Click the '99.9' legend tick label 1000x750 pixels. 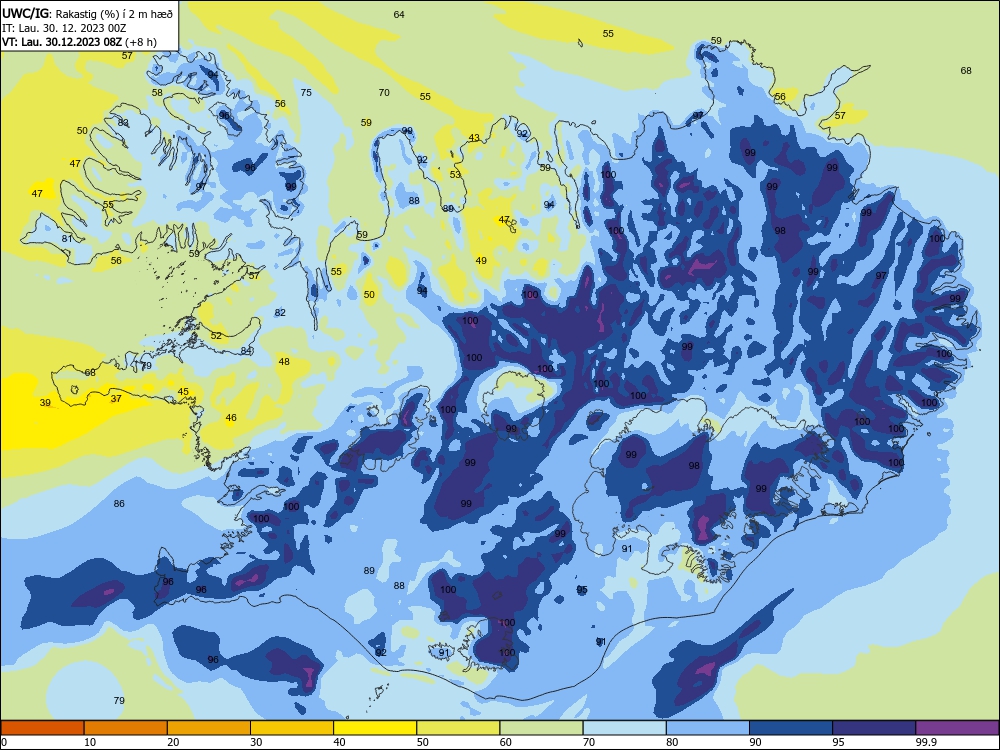(x=926, y=742)
